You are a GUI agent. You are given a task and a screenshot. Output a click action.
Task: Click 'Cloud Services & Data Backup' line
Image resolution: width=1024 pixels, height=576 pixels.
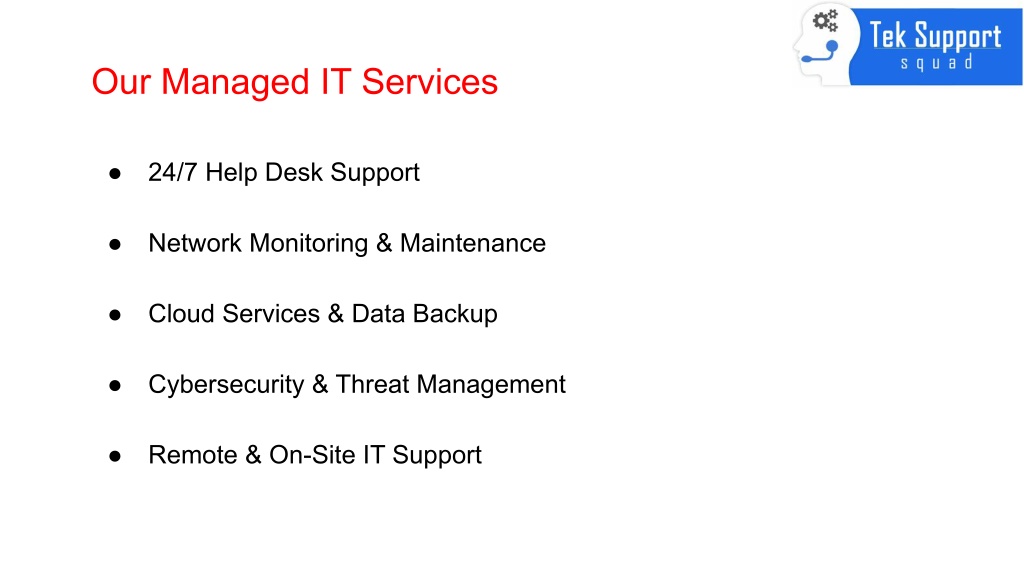pos(323,314)
